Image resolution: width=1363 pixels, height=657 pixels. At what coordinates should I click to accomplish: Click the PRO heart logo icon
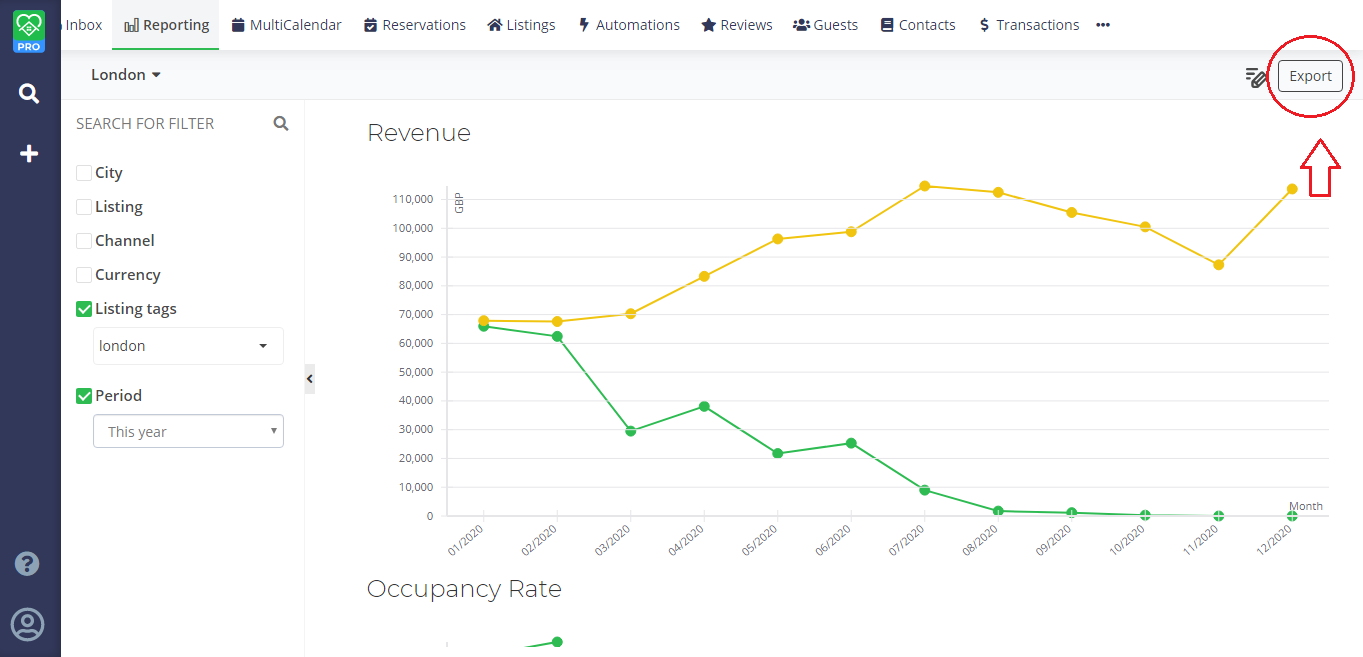click(29, 30)
